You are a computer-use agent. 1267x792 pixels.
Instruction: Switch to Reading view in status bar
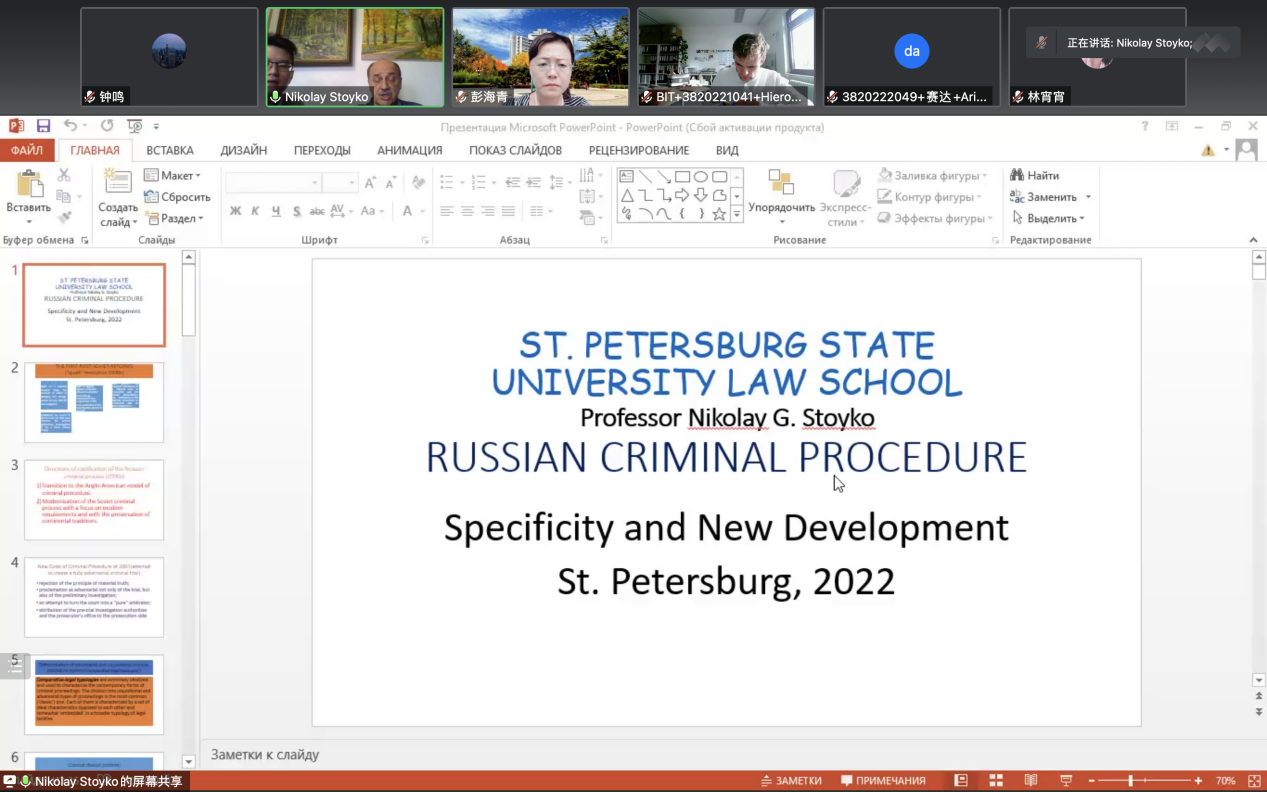click(1031, 780)
